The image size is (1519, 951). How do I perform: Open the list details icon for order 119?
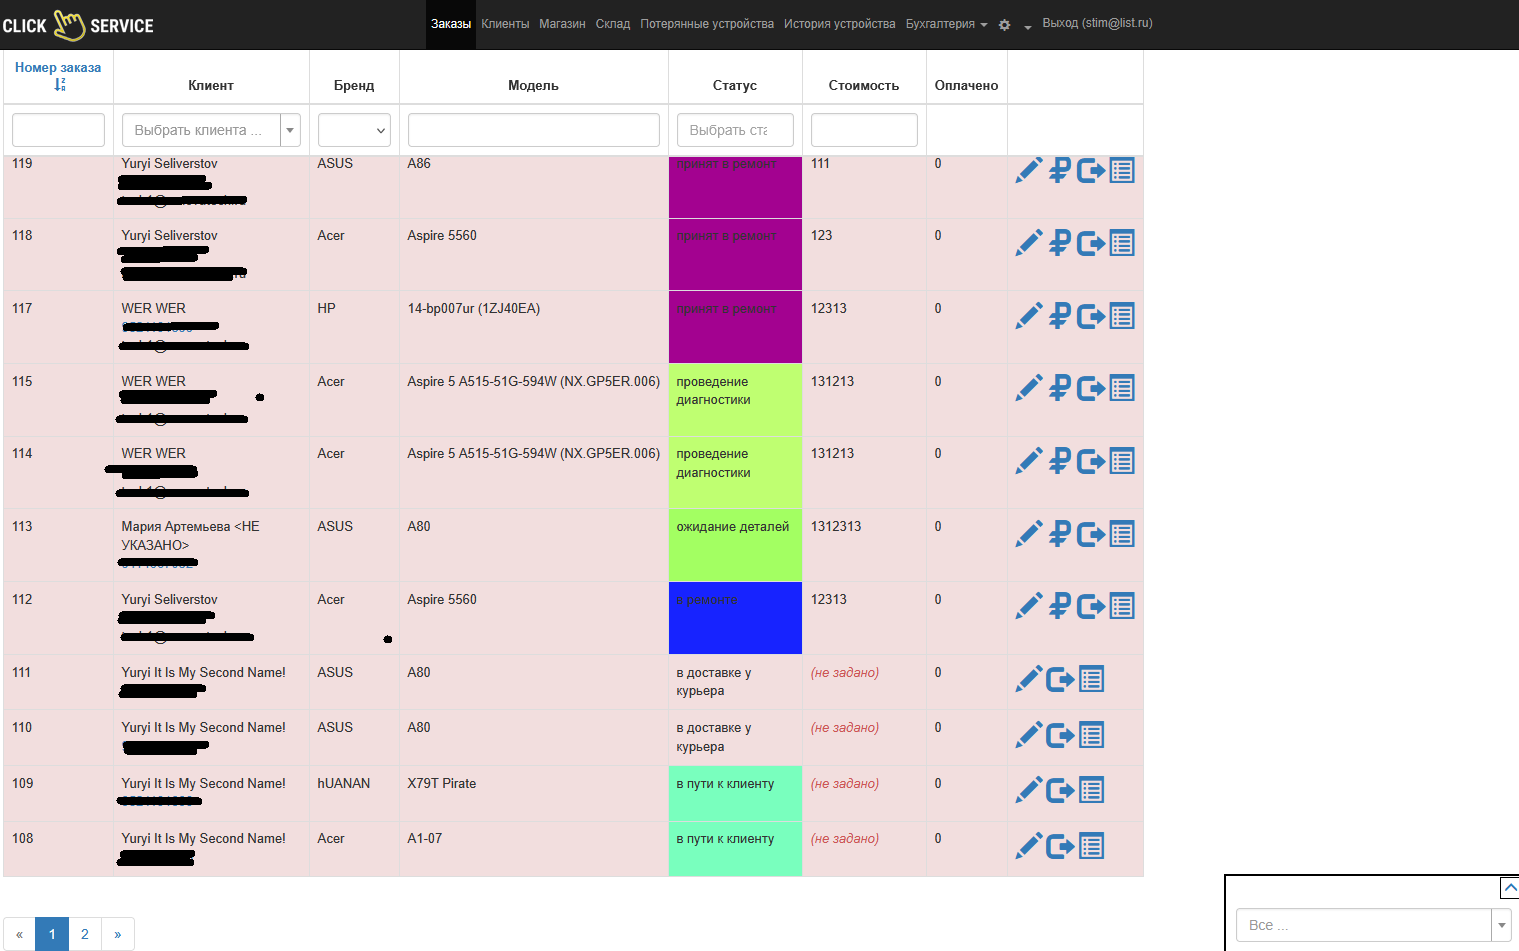[x=1122, y=171]
